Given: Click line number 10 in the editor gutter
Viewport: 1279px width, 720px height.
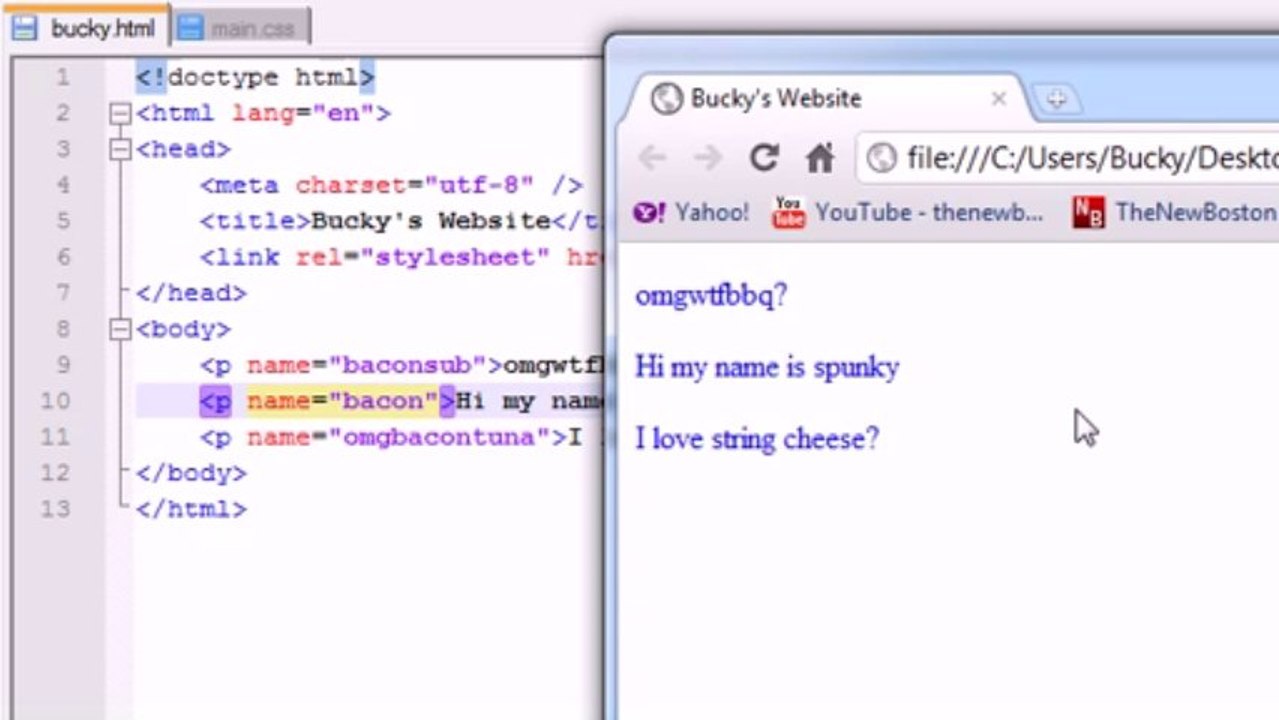Looking at the screenshot, I should (55, 401).
